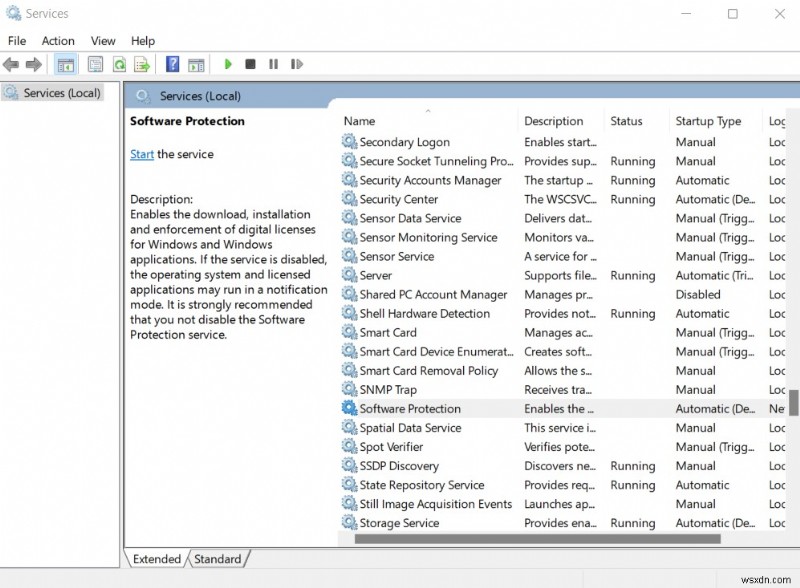This screenshot has height=588, width=800.
Task: Open the Action menu
Action: [58, 41]
